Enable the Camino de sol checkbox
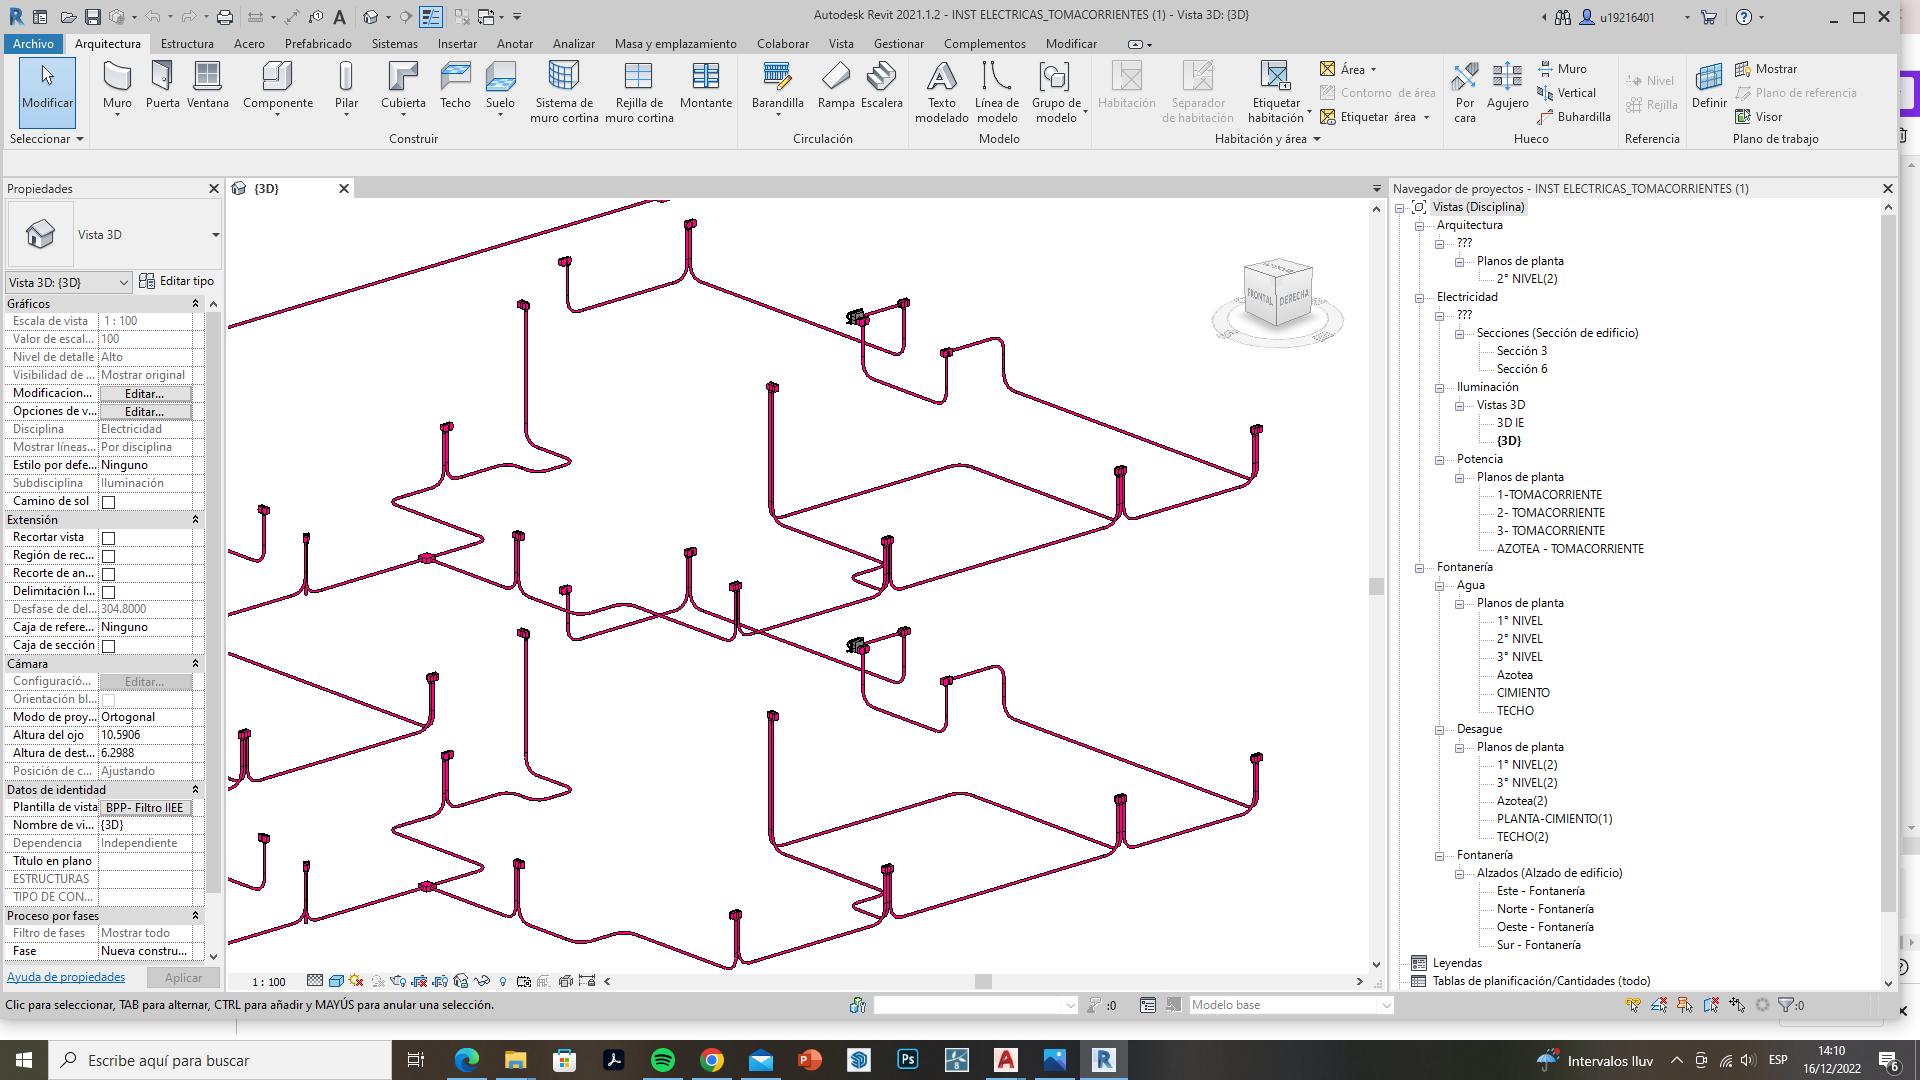Viewport: 1920px width, 1080px height. 109,502
